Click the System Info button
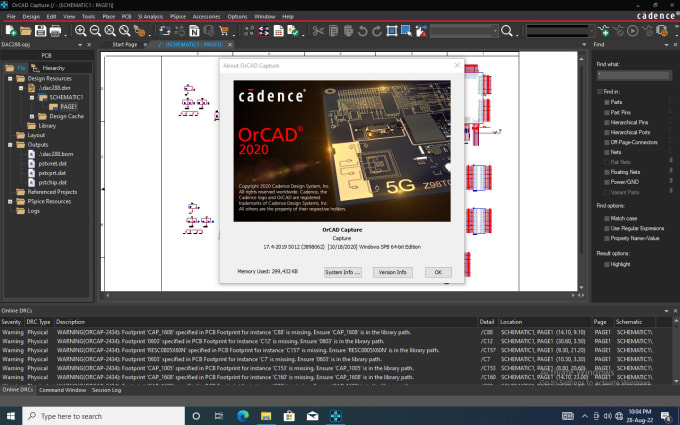This screenshot has height=425, width=680. tap(343, 272)
